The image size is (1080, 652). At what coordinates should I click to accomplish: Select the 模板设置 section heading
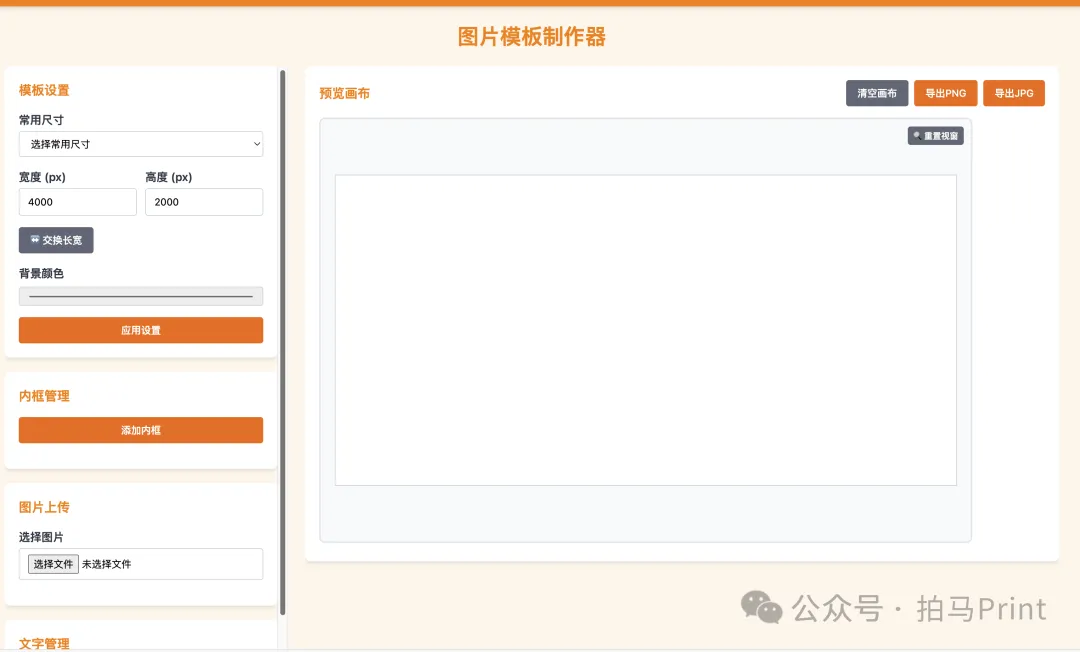(44, 90)
